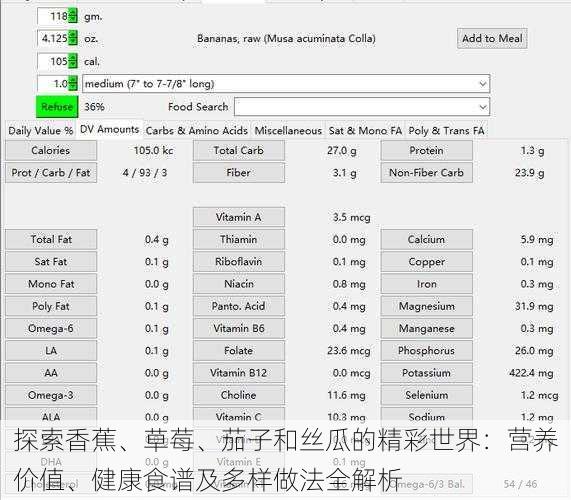
Task: Adjust the serving count spinner beside 1.0
Action: [73, 83]
